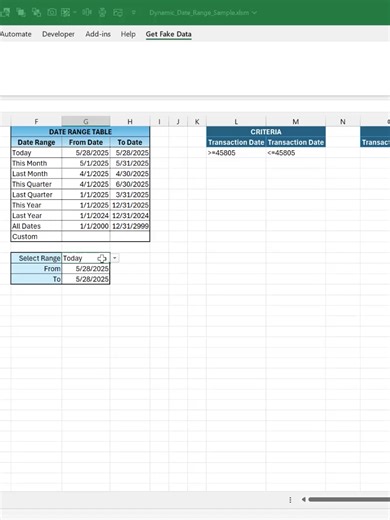Click the To label cell under Select Range

[x=36, y=279]
